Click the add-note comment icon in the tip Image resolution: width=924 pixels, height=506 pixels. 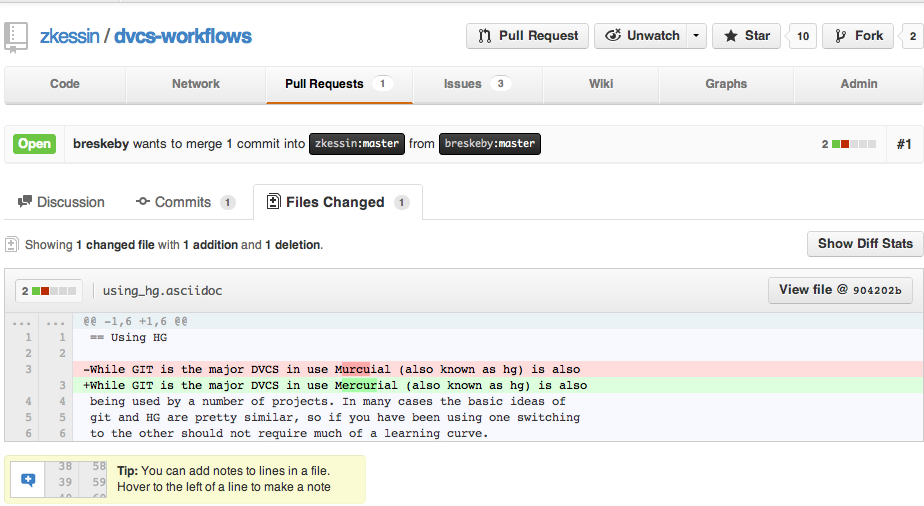click(28, 479)
